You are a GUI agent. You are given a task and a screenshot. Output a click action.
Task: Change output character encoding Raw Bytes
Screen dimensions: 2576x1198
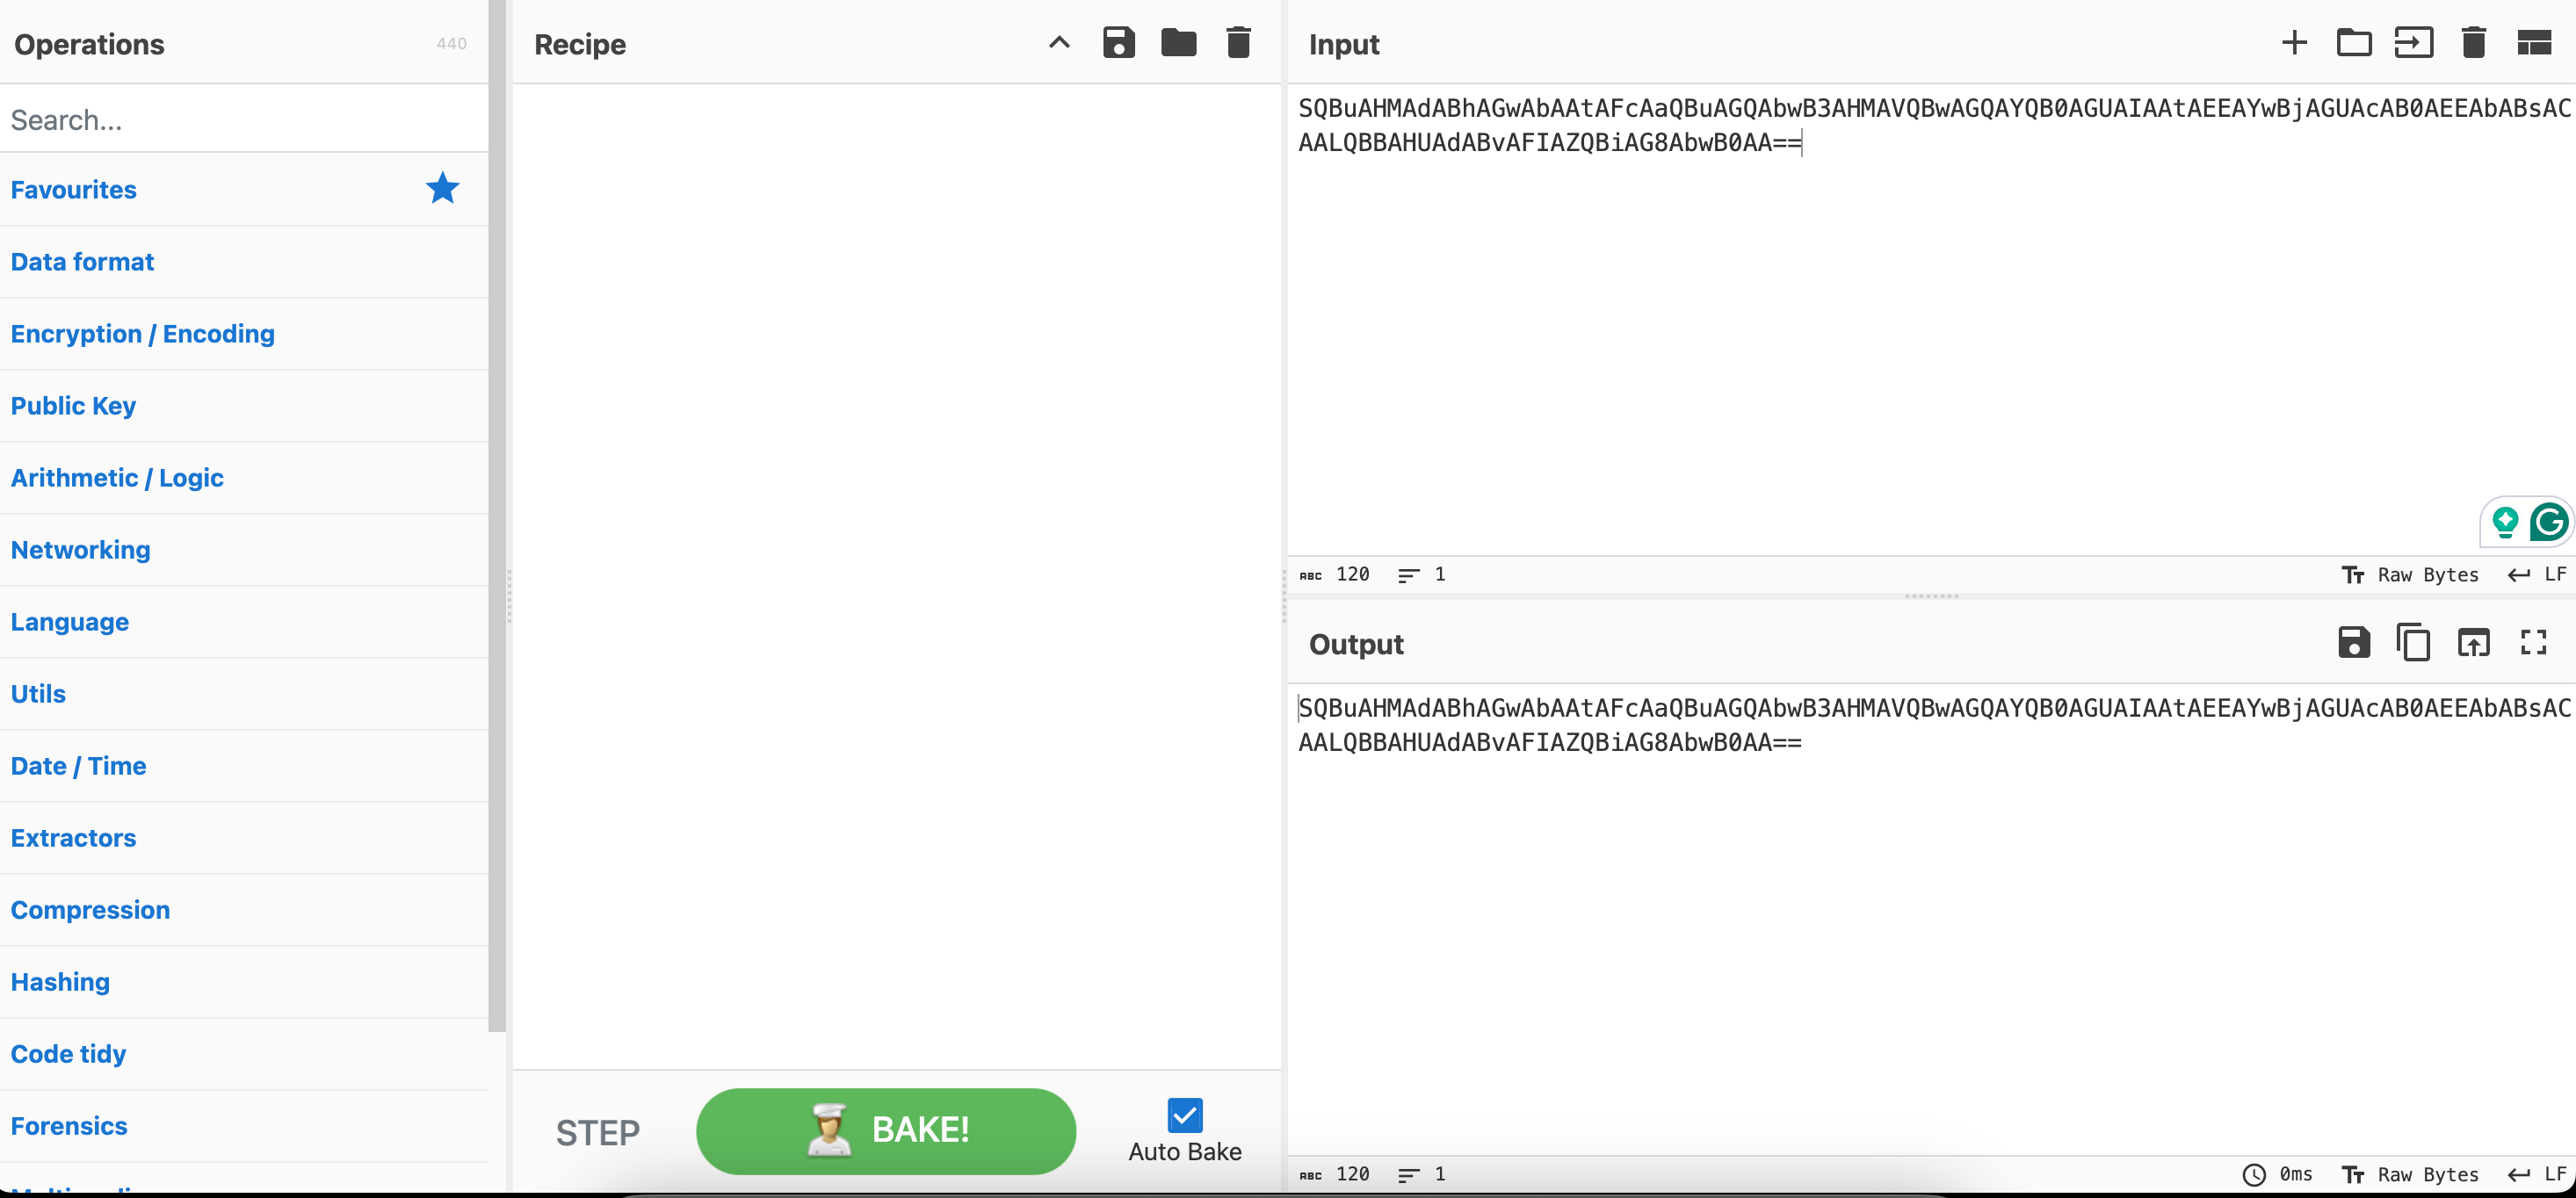pyautogui.click(x=2410, y=1175)
